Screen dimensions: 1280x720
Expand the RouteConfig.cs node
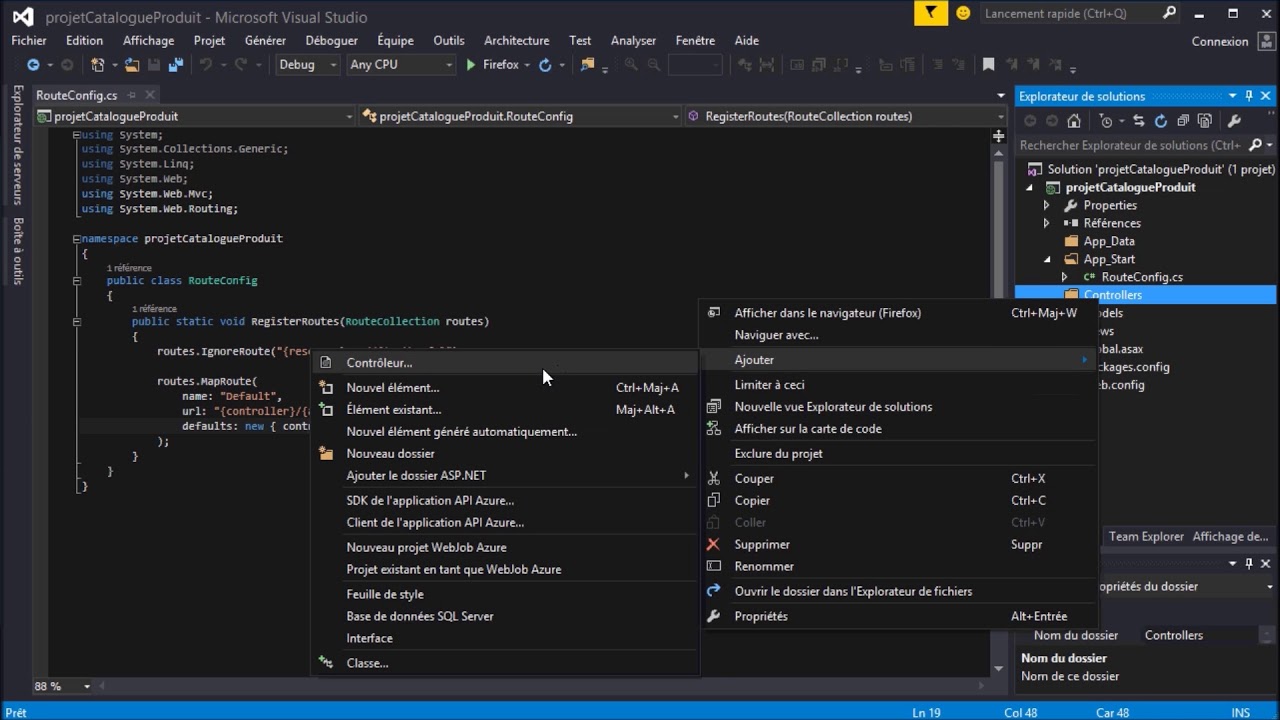point(1064,277)
